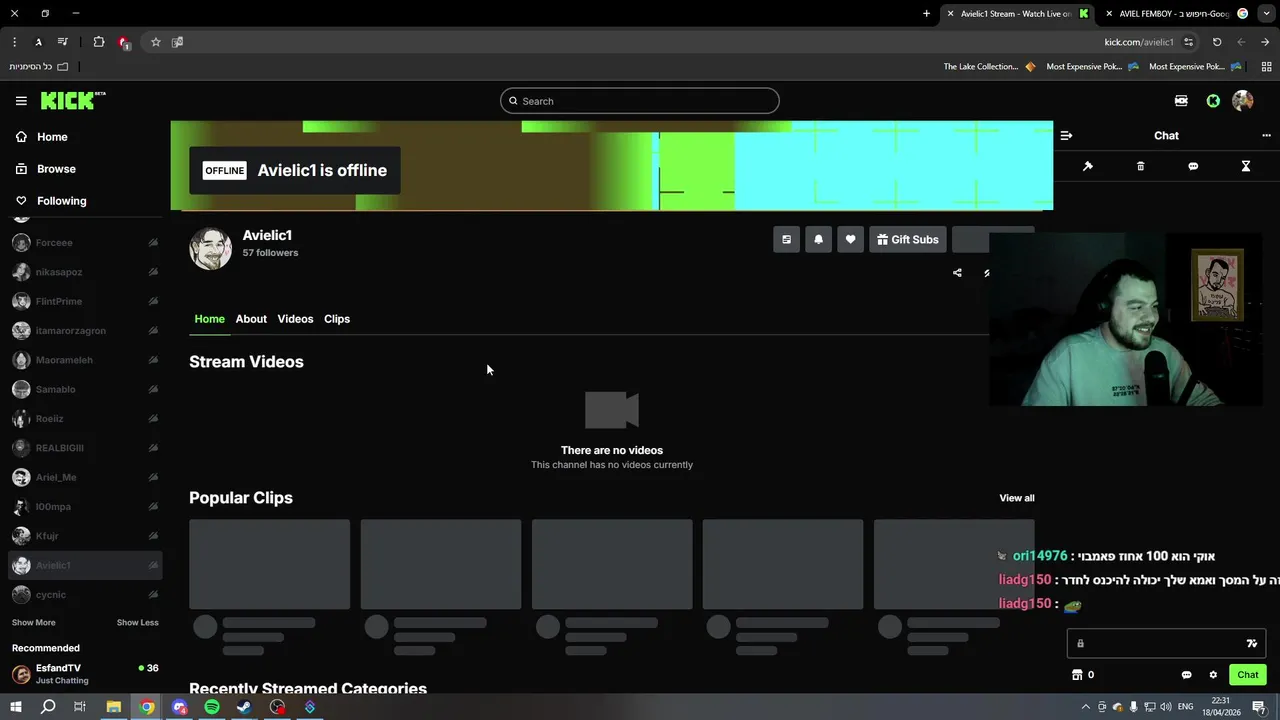Screen dimensions: 1280x720
Task: Open Maorameleh channel in sidebar
Action: [85, 360]
